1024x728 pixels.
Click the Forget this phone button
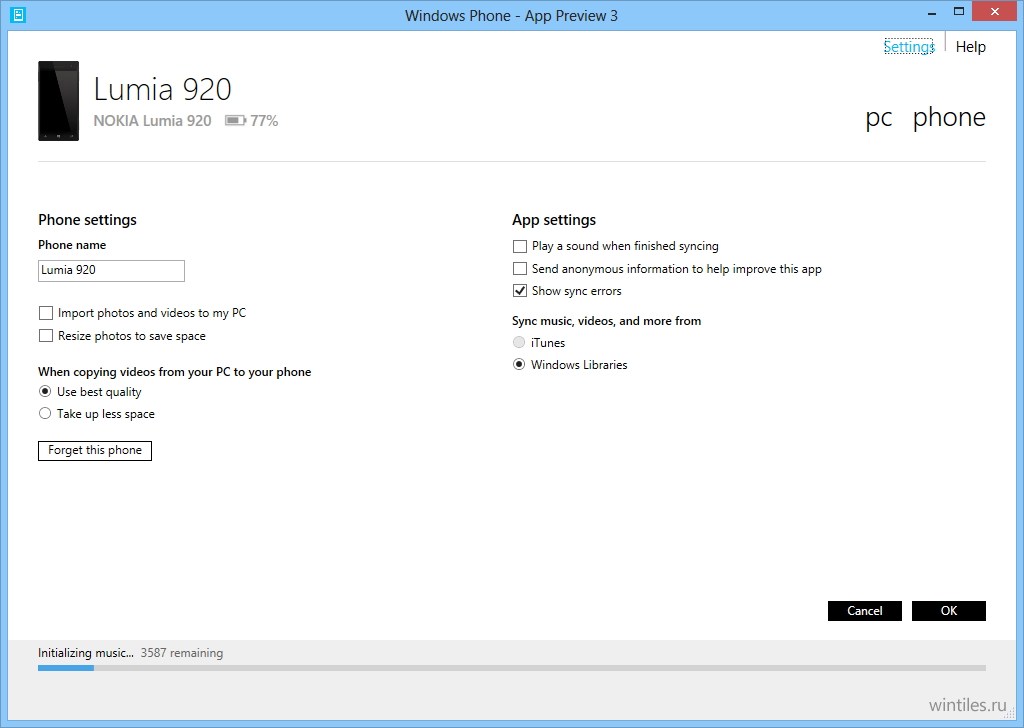[95, 451]
